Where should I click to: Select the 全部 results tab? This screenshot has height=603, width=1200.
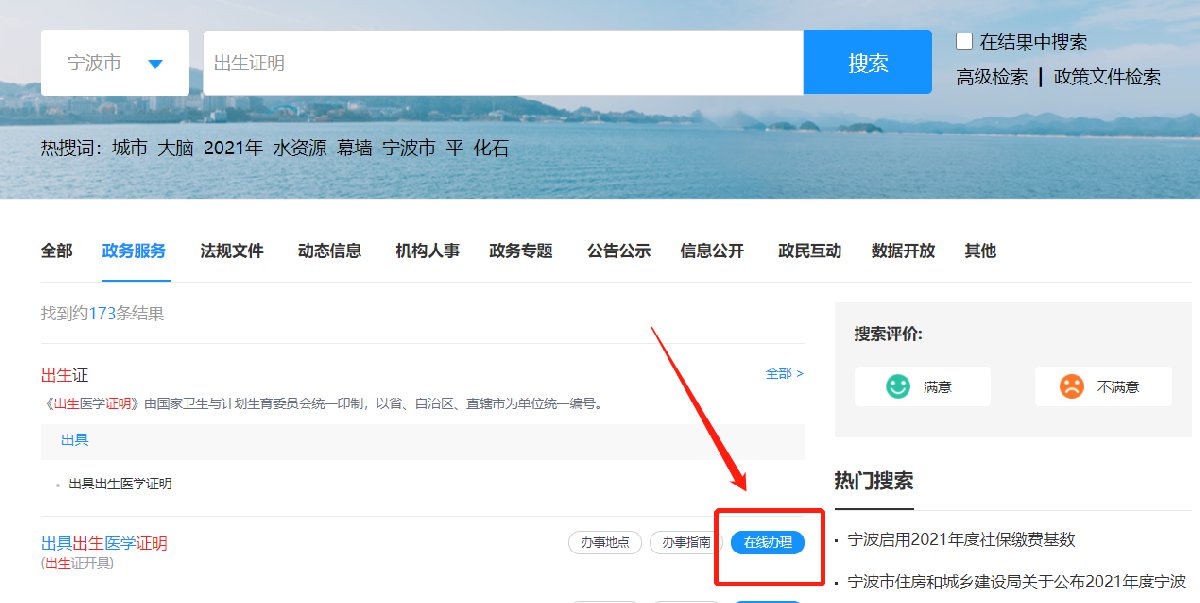click(x=56, y=251)
